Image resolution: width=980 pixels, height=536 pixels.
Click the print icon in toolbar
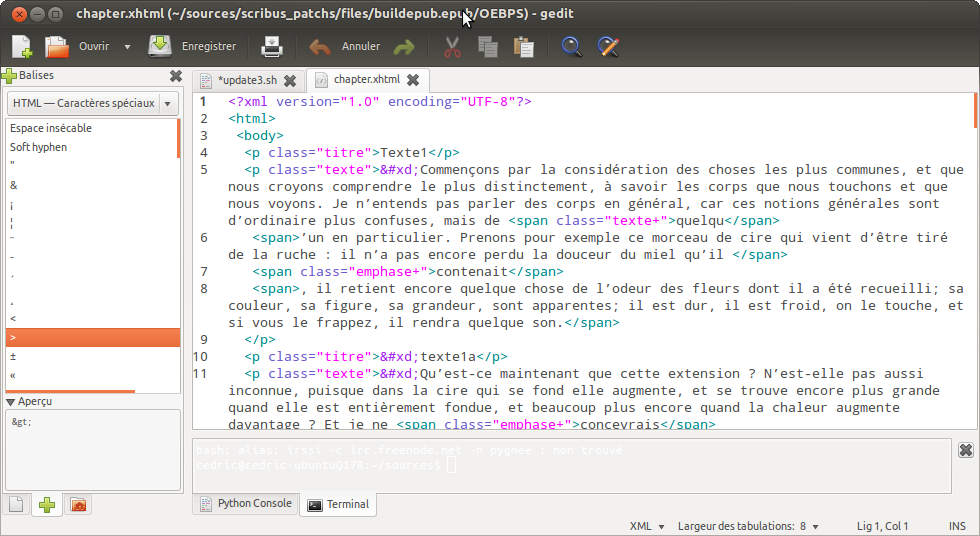coord(271,47)
